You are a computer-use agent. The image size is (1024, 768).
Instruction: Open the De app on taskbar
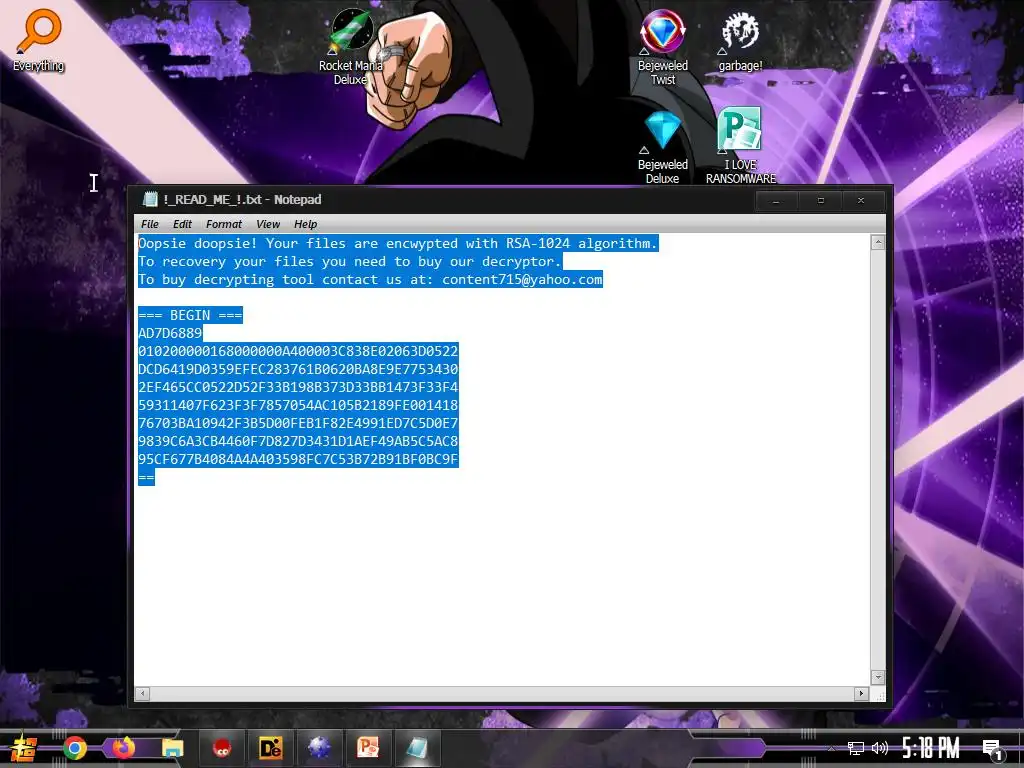point(270,748)
